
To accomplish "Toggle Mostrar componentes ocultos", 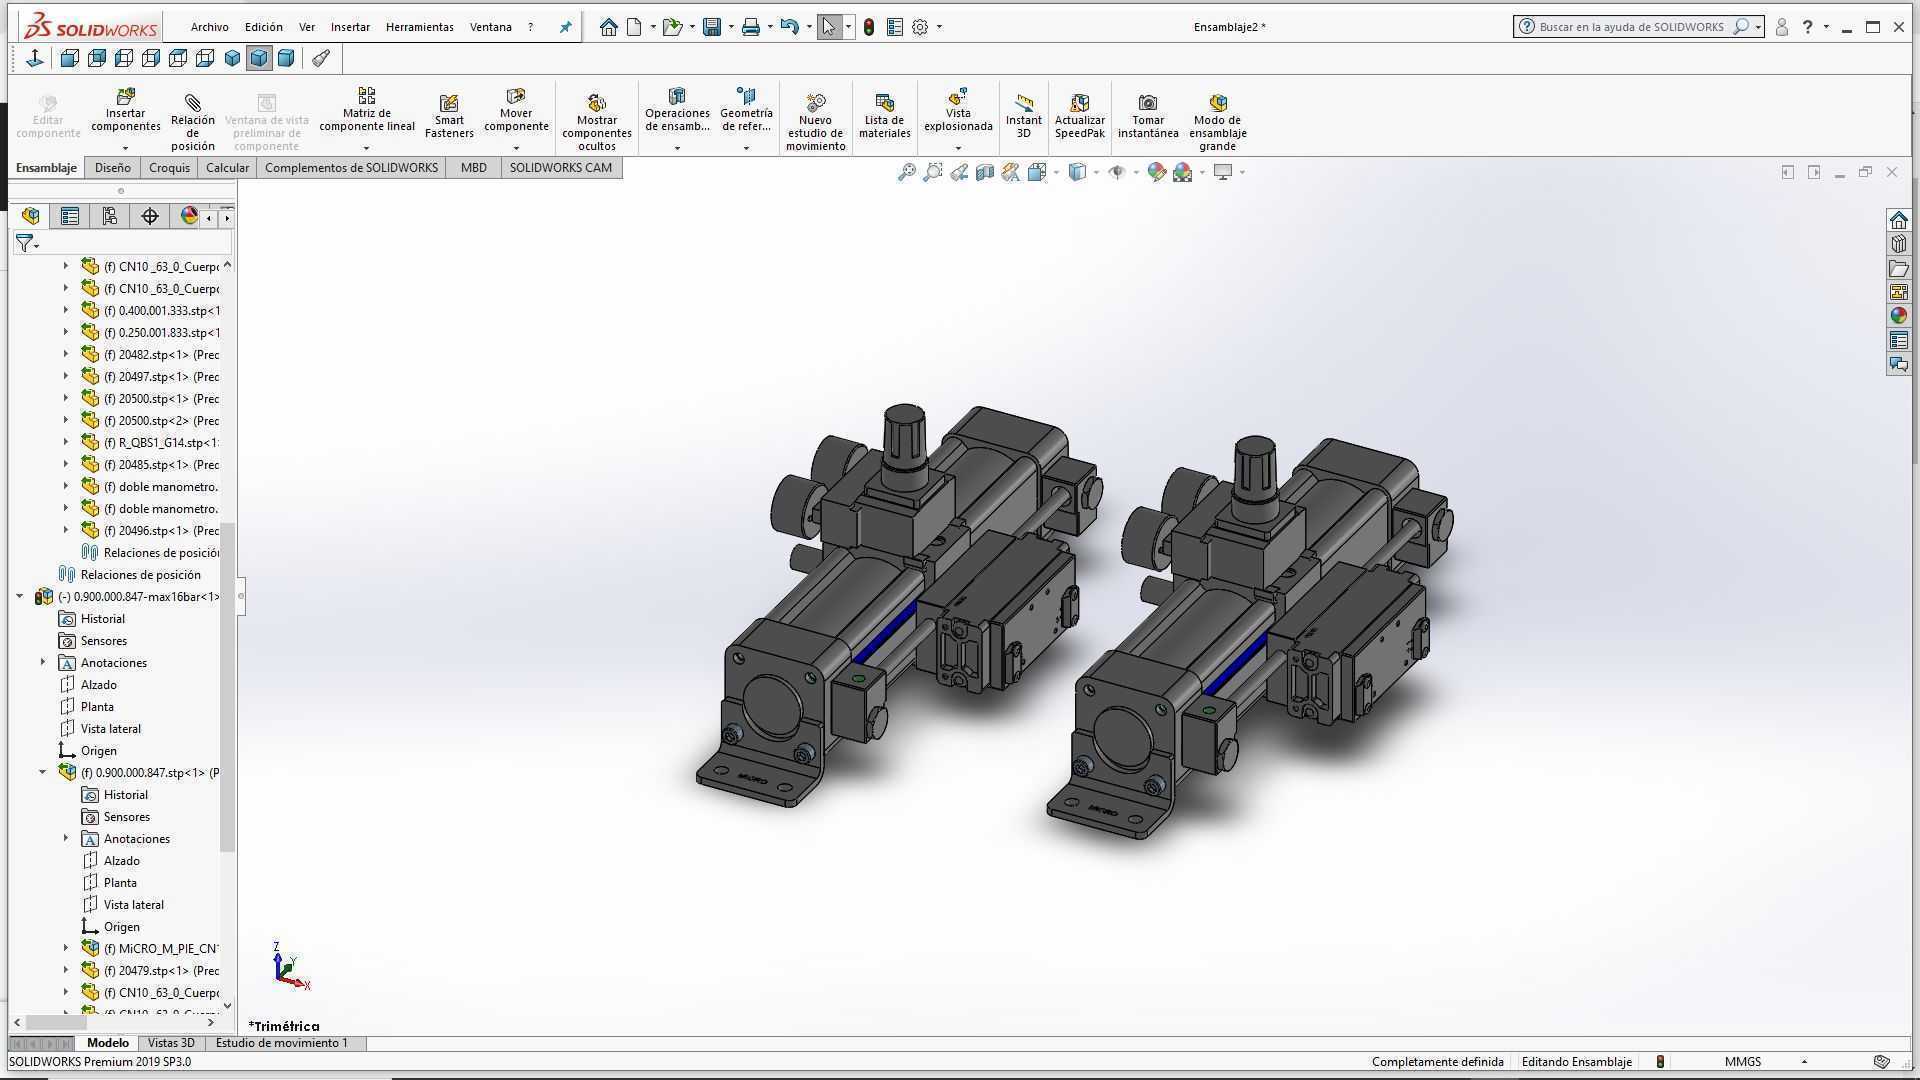I will (x=596, y=121).
